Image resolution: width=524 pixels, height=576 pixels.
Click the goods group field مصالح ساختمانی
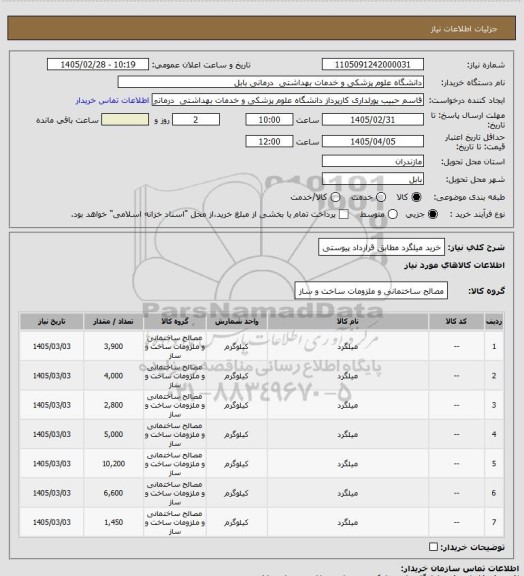(371, 291)
